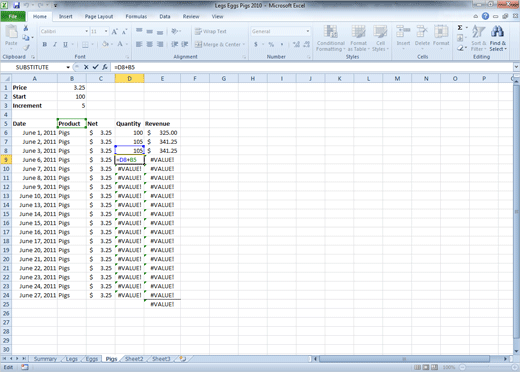Open the Number Format General dropdown

(308, 31)
